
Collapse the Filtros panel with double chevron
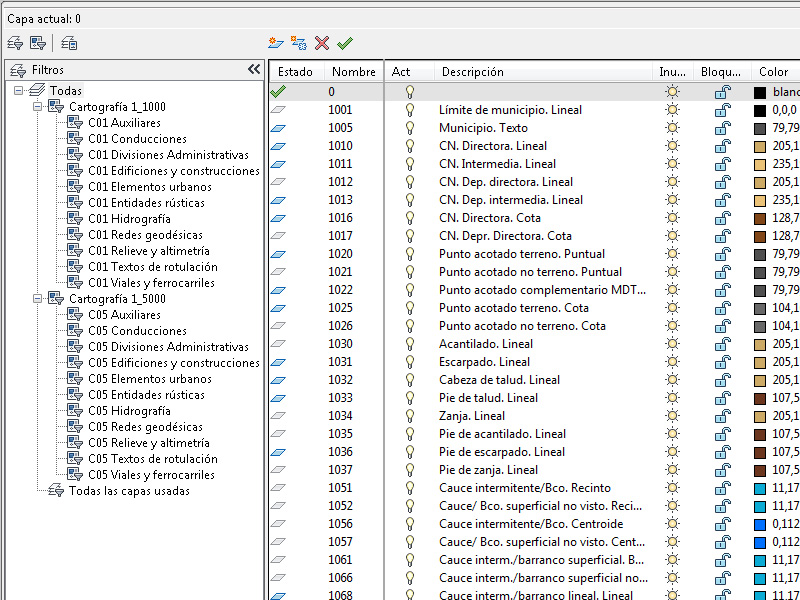point(254,70)
